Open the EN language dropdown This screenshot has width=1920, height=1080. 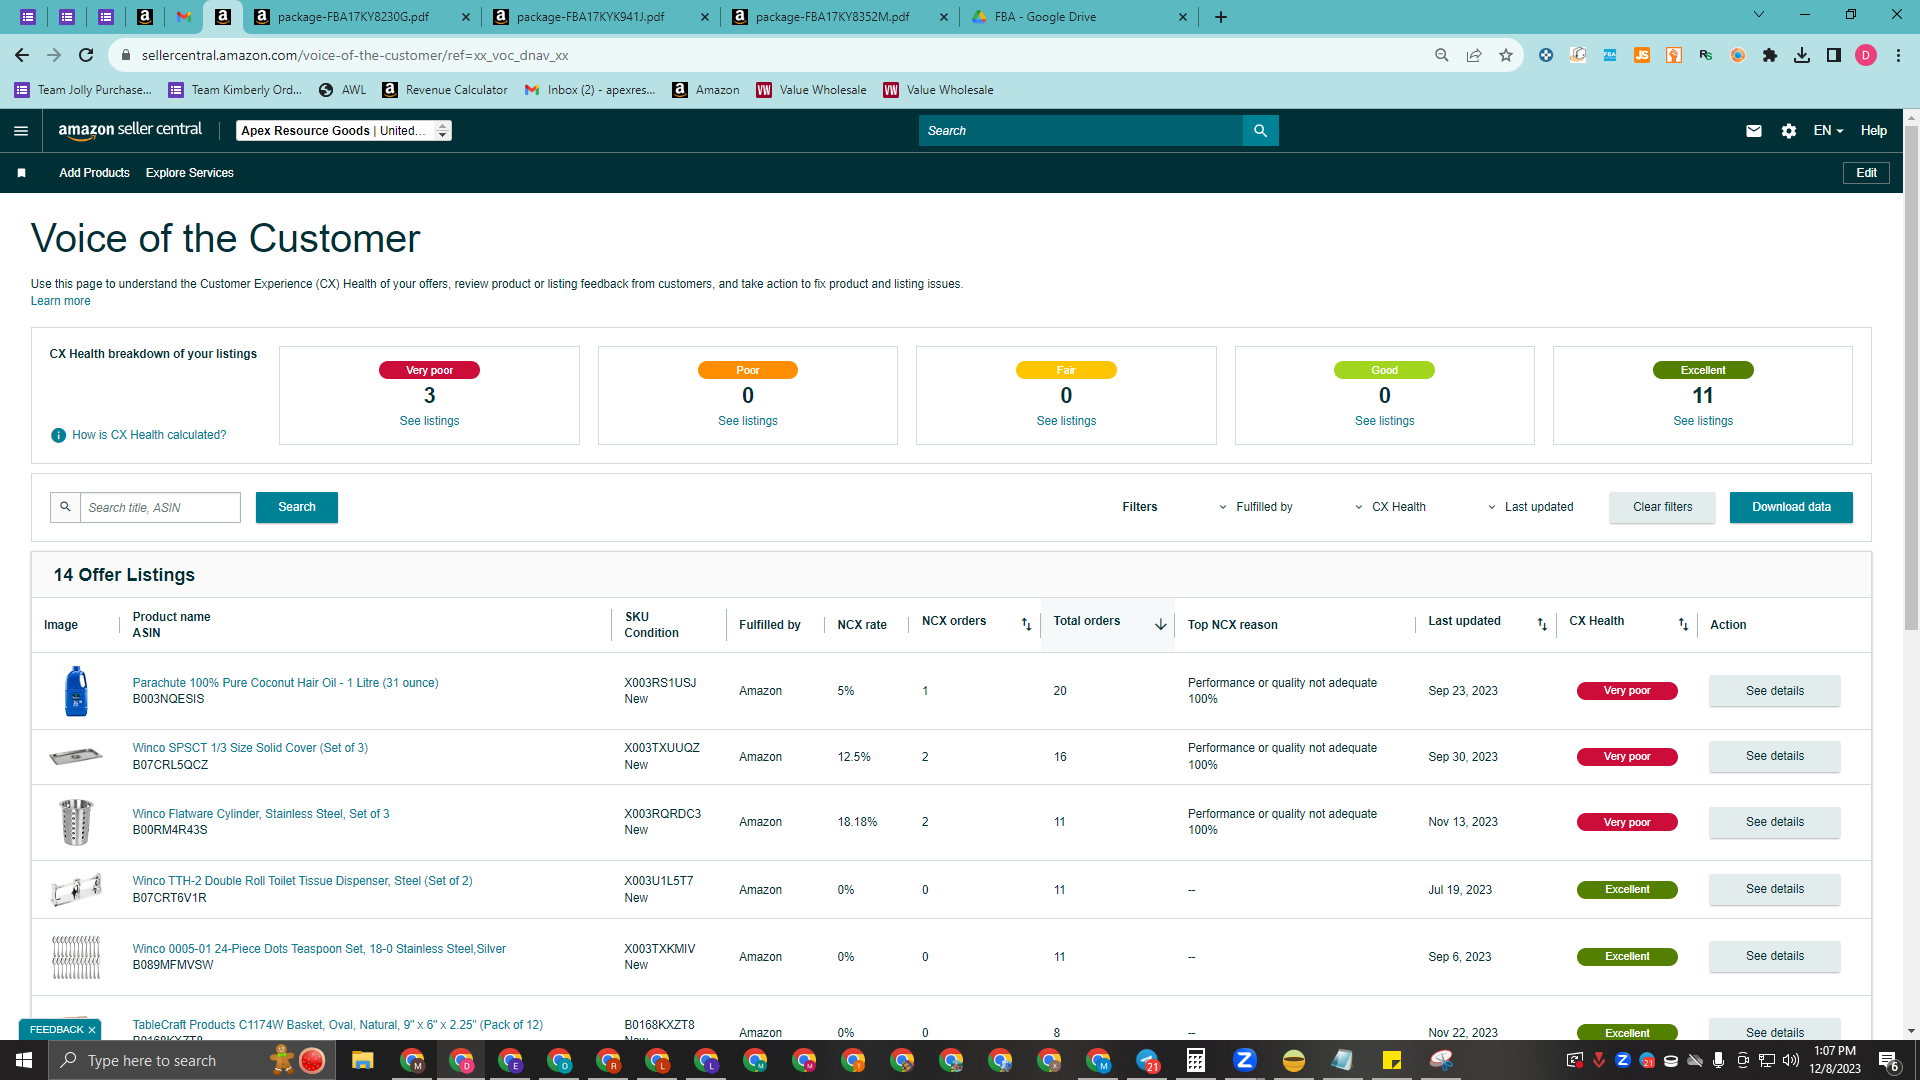click(1828, 131)
